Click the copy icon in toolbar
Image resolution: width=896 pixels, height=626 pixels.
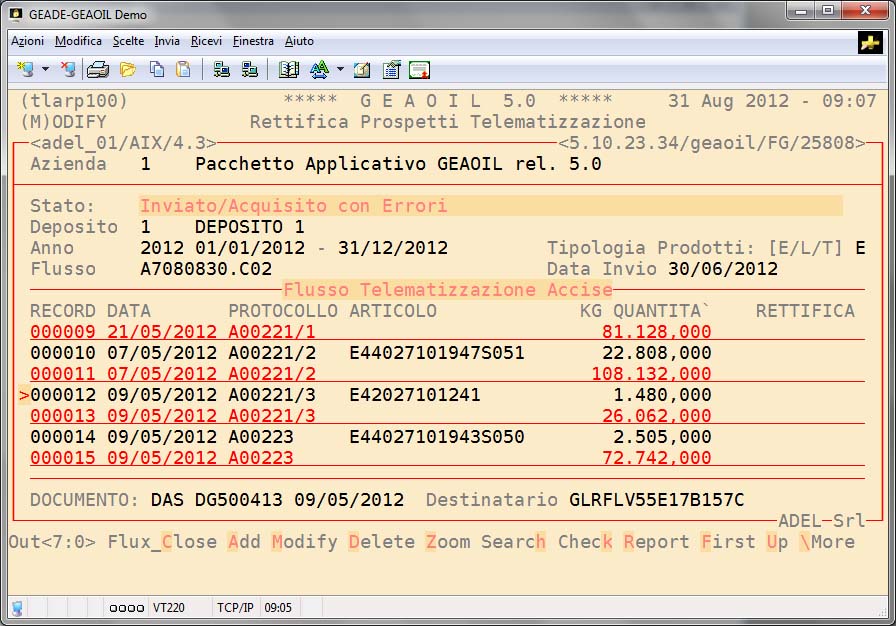pos(157,69)
